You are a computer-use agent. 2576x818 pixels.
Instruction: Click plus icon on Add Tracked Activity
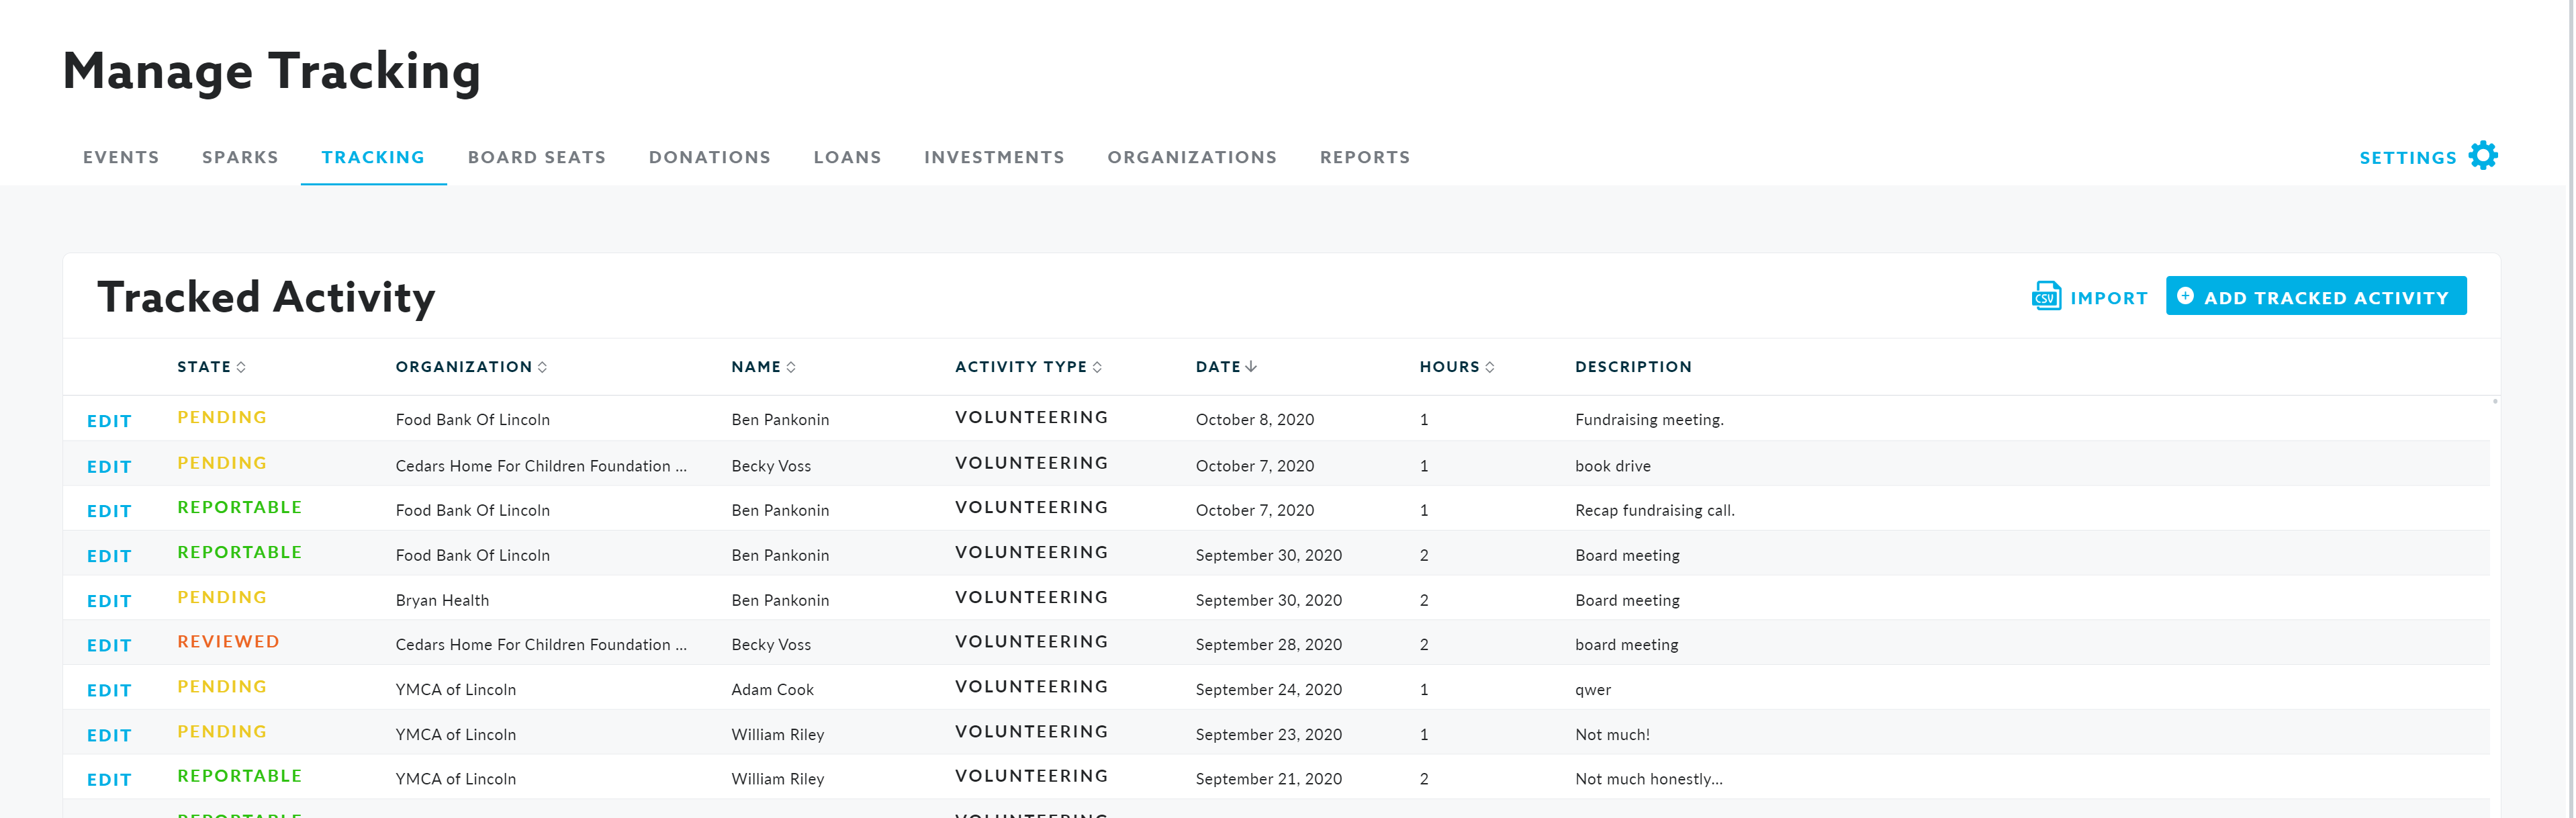(2185, 296)
